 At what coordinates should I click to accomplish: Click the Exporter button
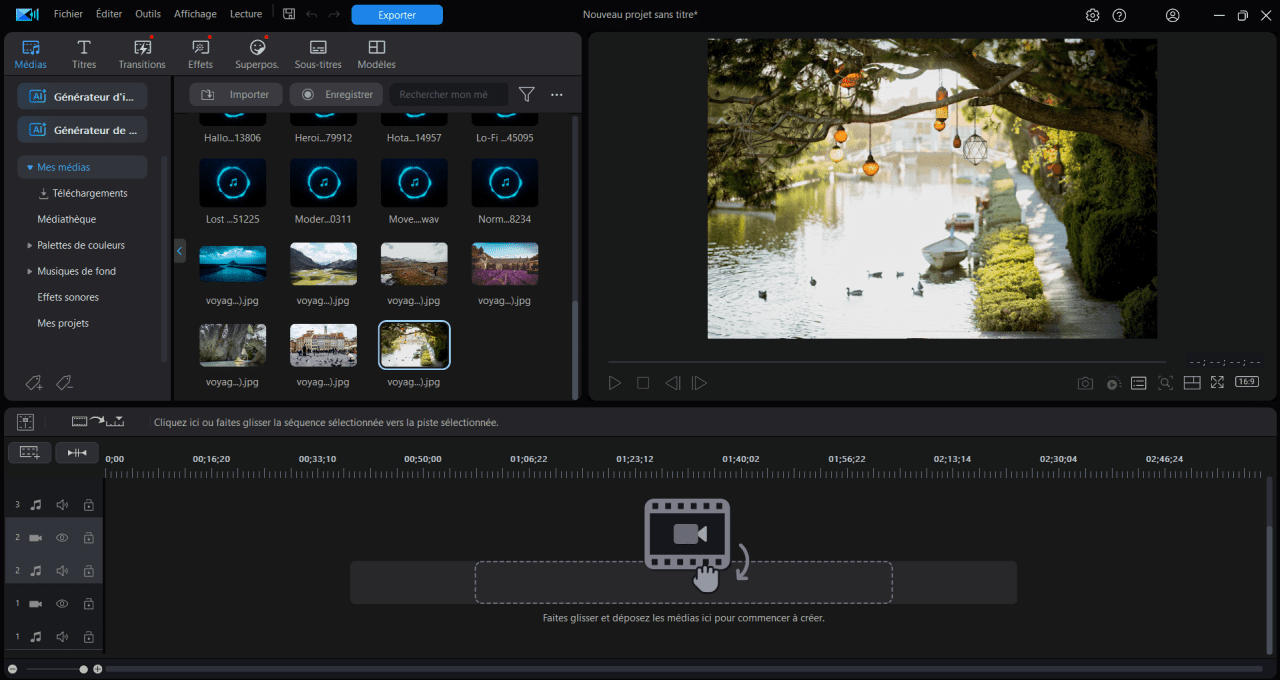point(397,15)
